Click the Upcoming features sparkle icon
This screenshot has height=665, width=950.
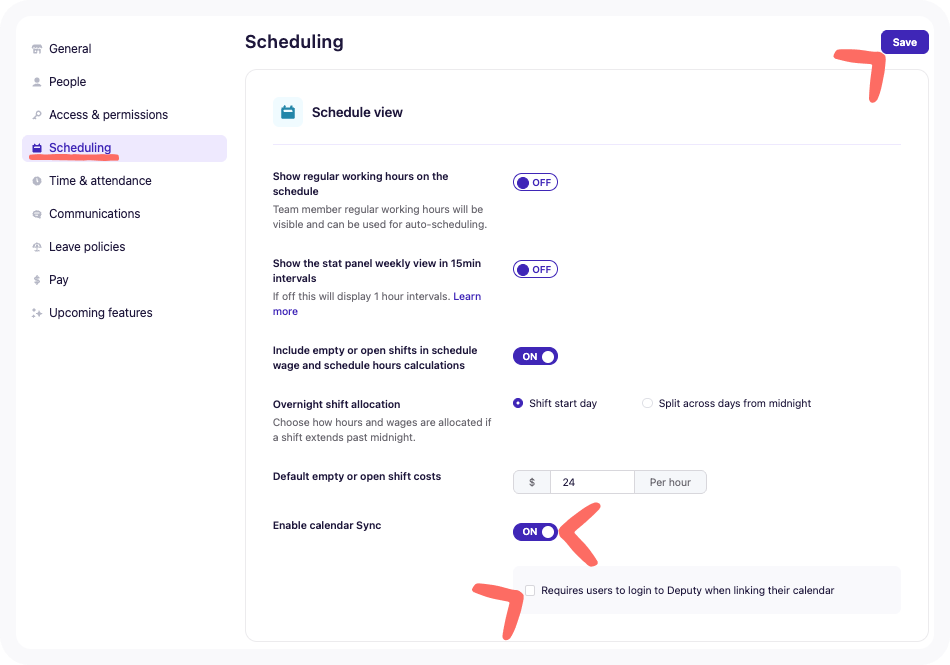(37, 313)
